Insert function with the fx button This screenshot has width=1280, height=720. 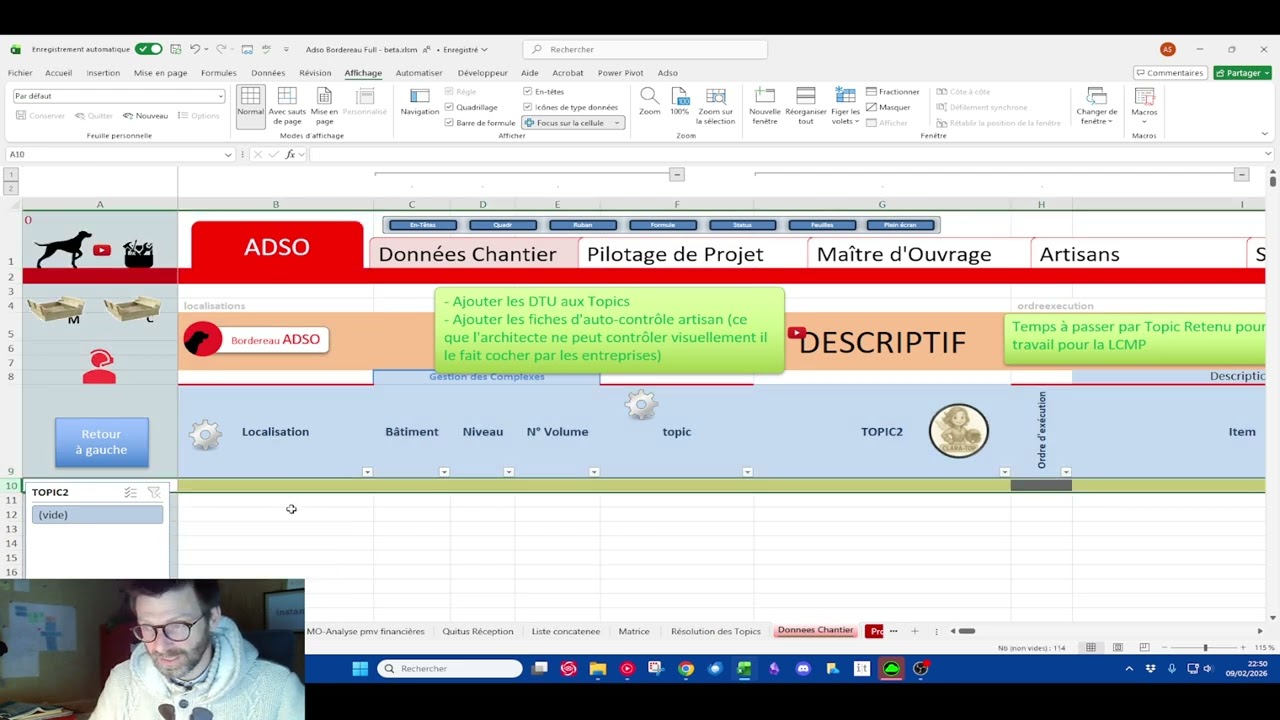[290, 154]
